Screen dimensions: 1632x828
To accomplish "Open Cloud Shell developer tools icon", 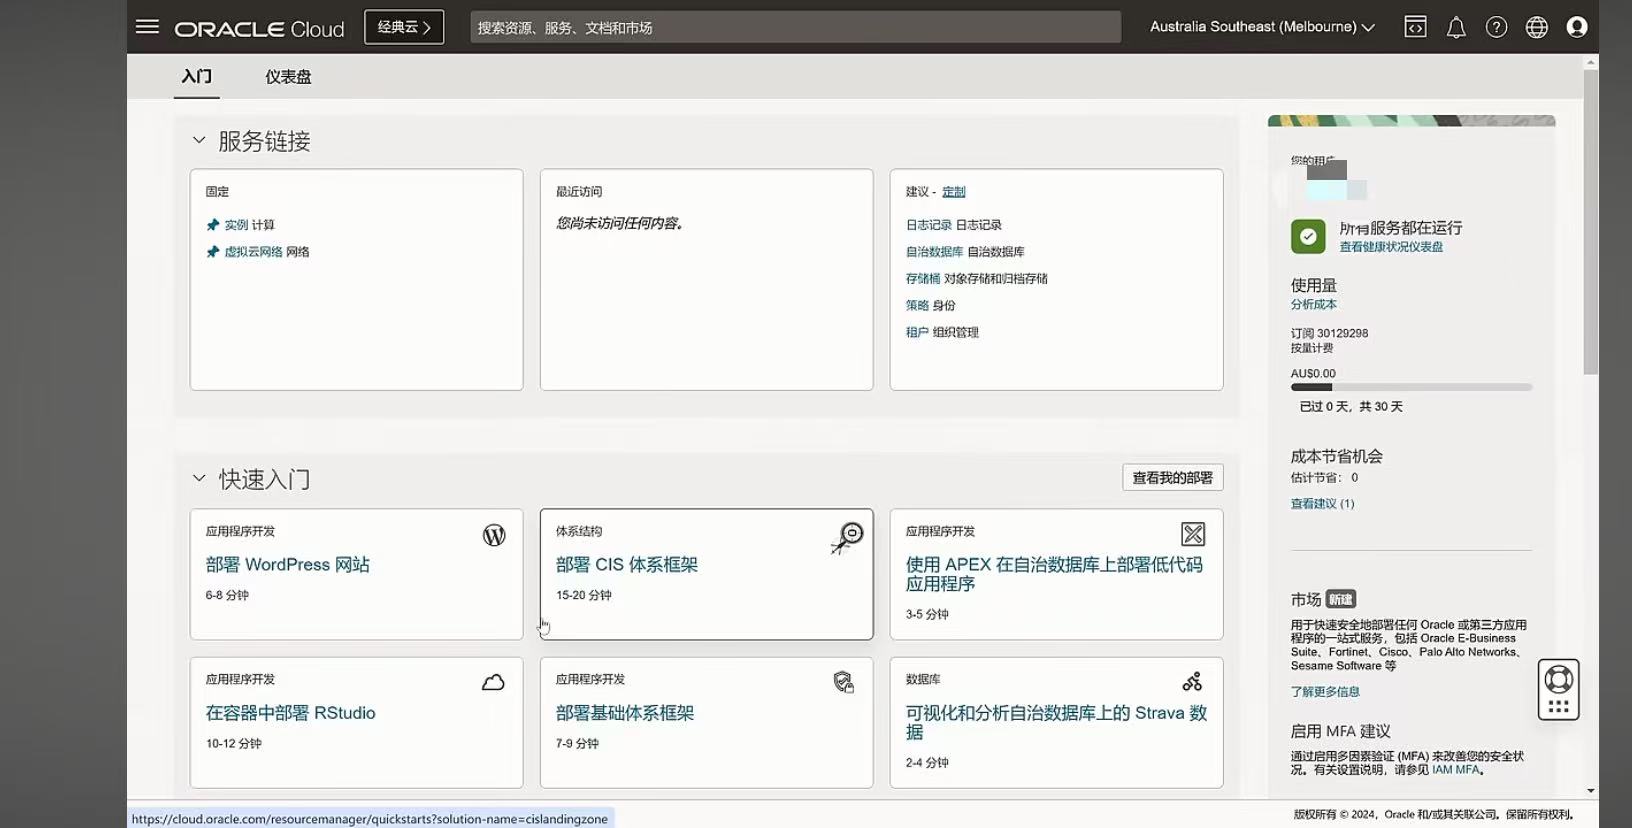I will 1415,27.
